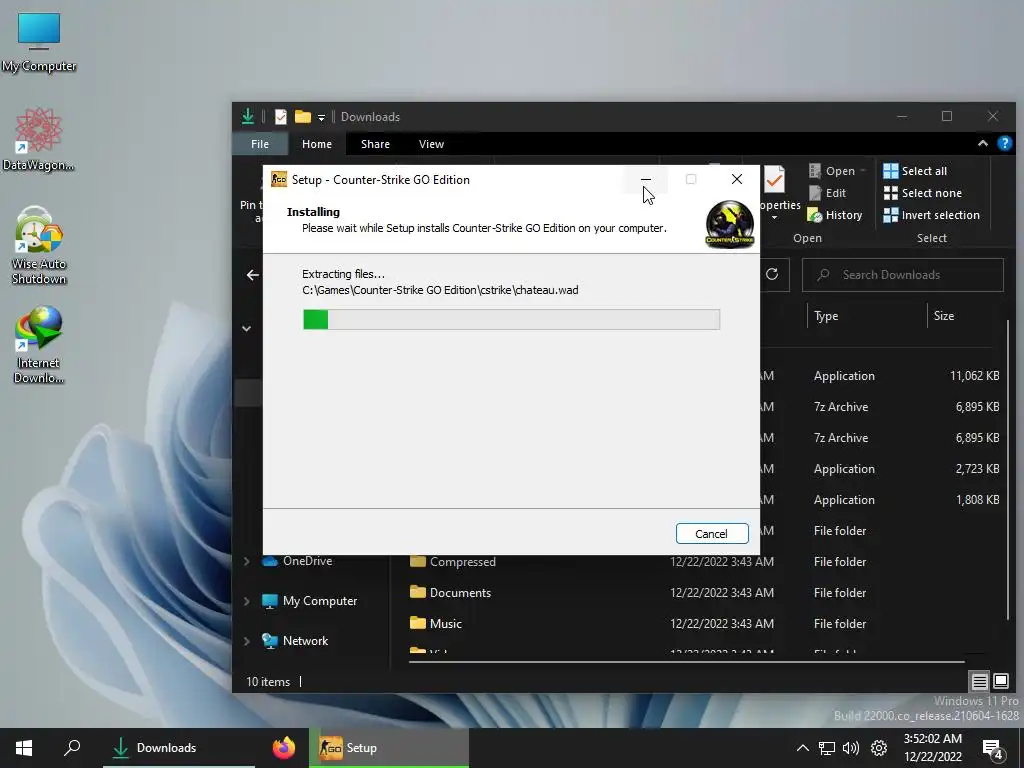Minimize the Setup installer window
This screenshot has width=1024, height=768.
tap(645, 180)
